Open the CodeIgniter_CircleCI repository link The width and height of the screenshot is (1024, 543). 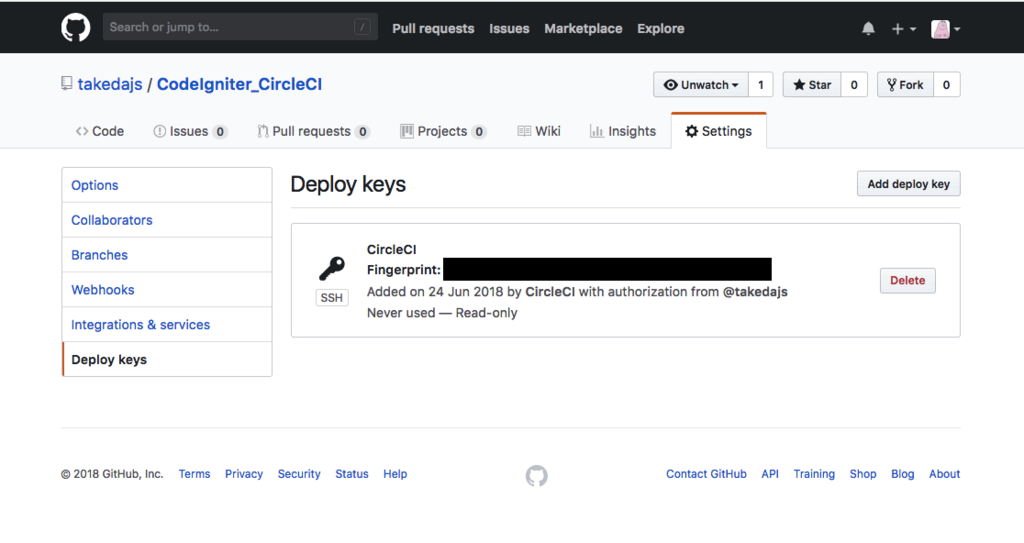(x=239, y=84)
